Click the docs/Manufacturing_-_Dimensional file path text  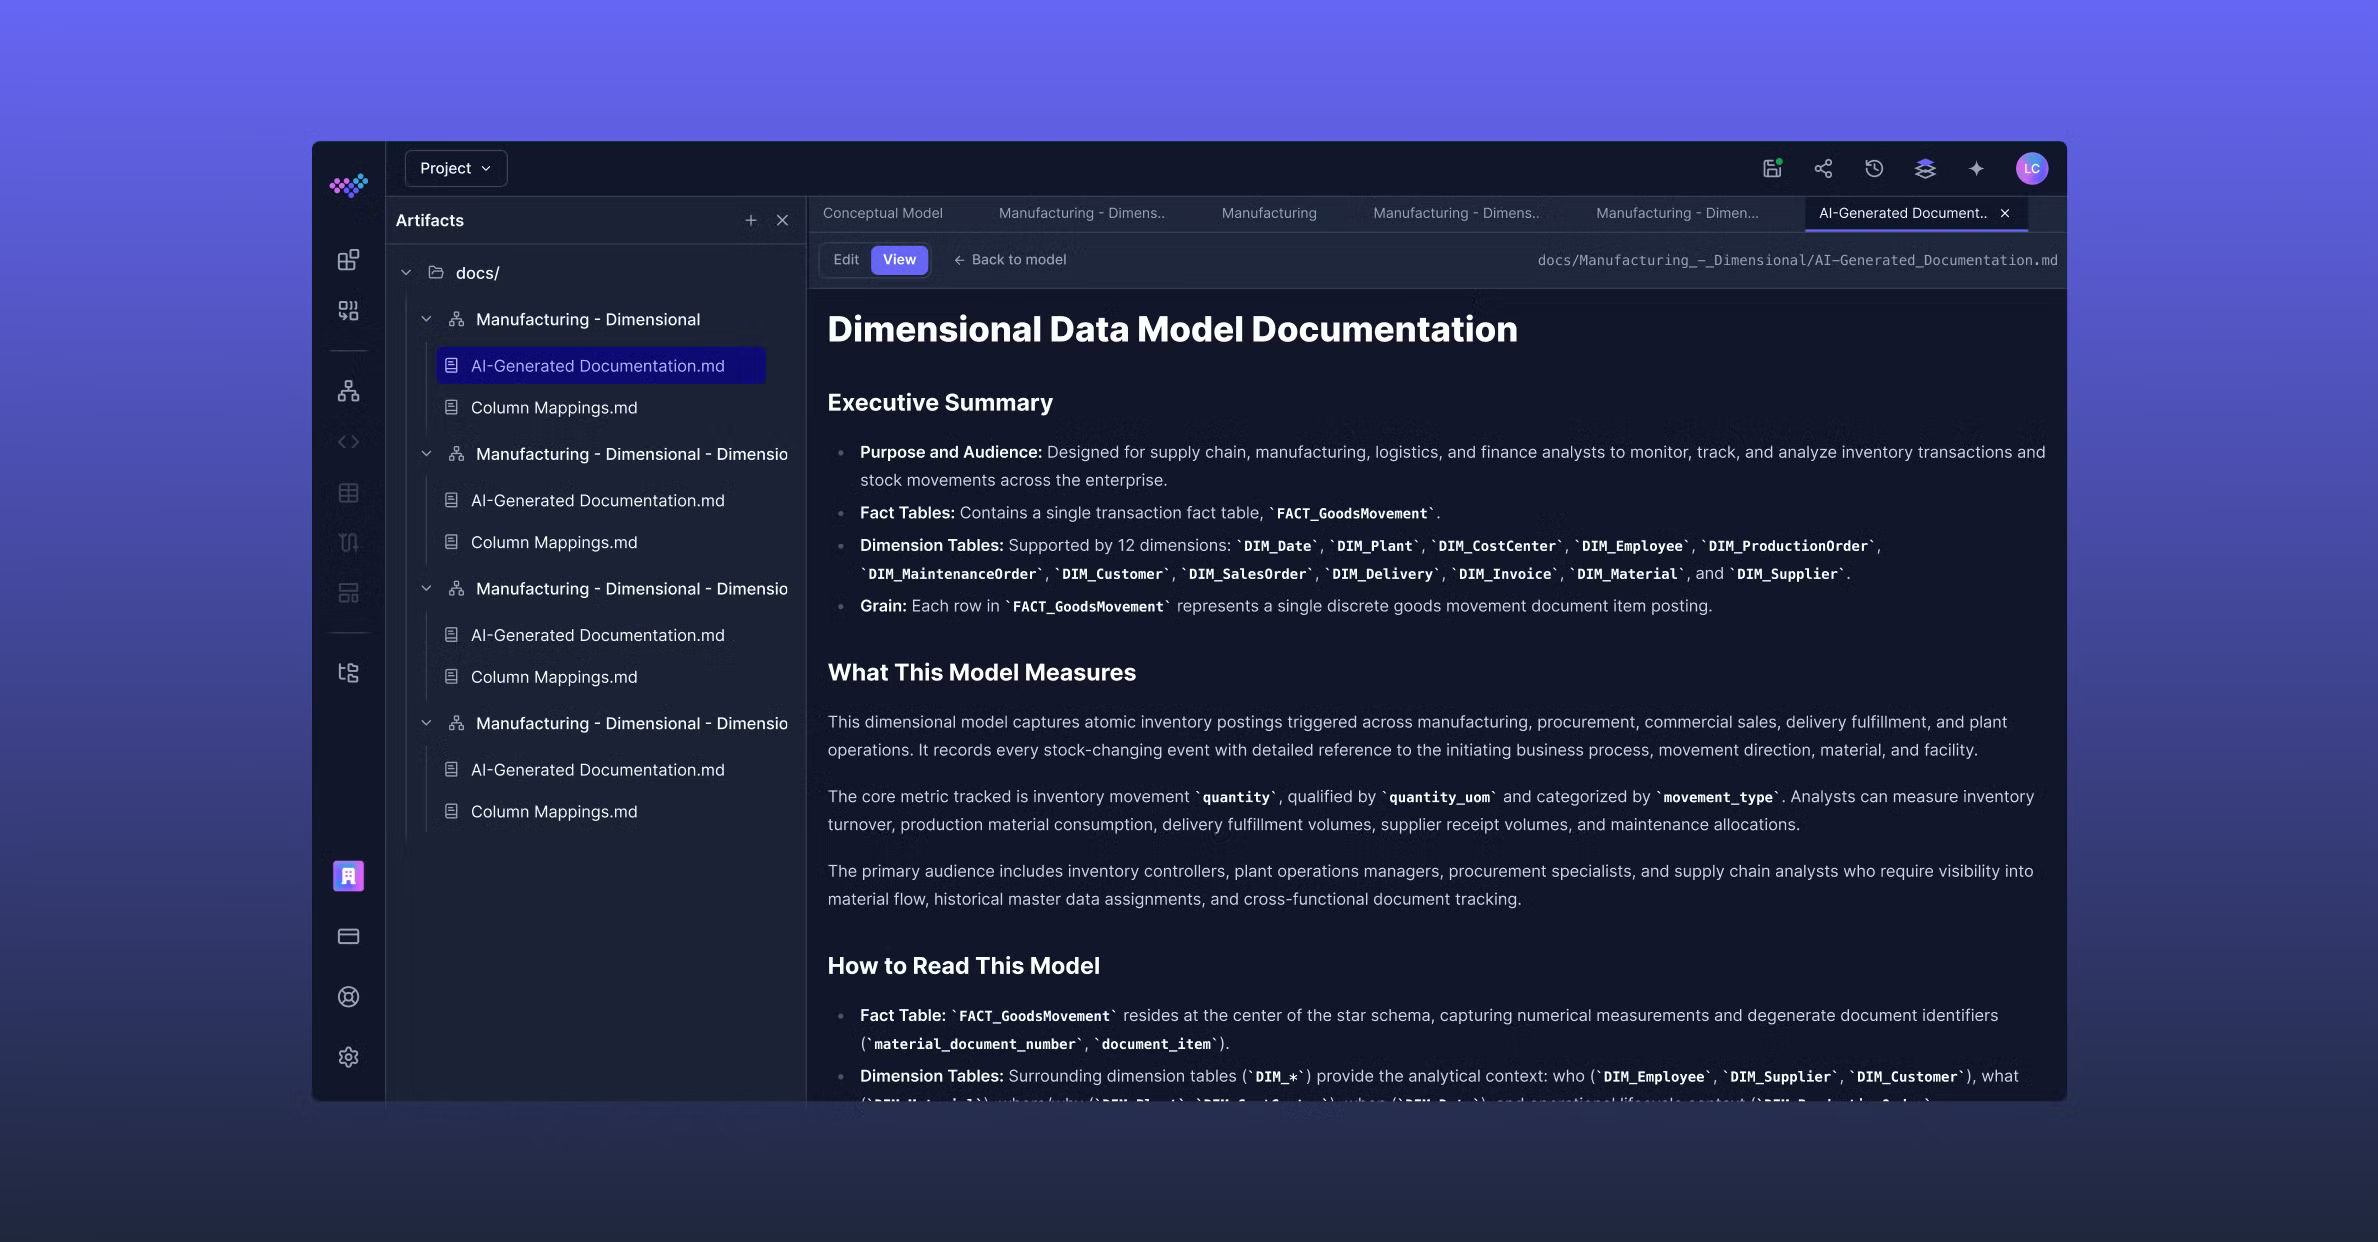pyautogui.click(x=1797, y=260)
